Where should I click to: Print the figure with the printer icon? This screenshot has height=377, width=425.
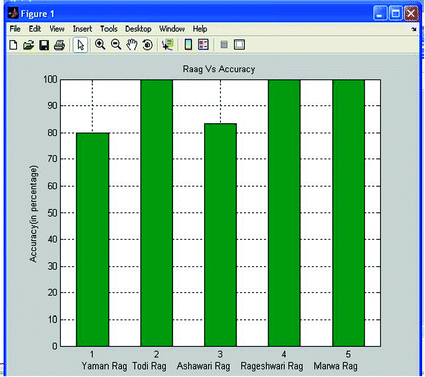pyautogui.click(x=59, y=45)
